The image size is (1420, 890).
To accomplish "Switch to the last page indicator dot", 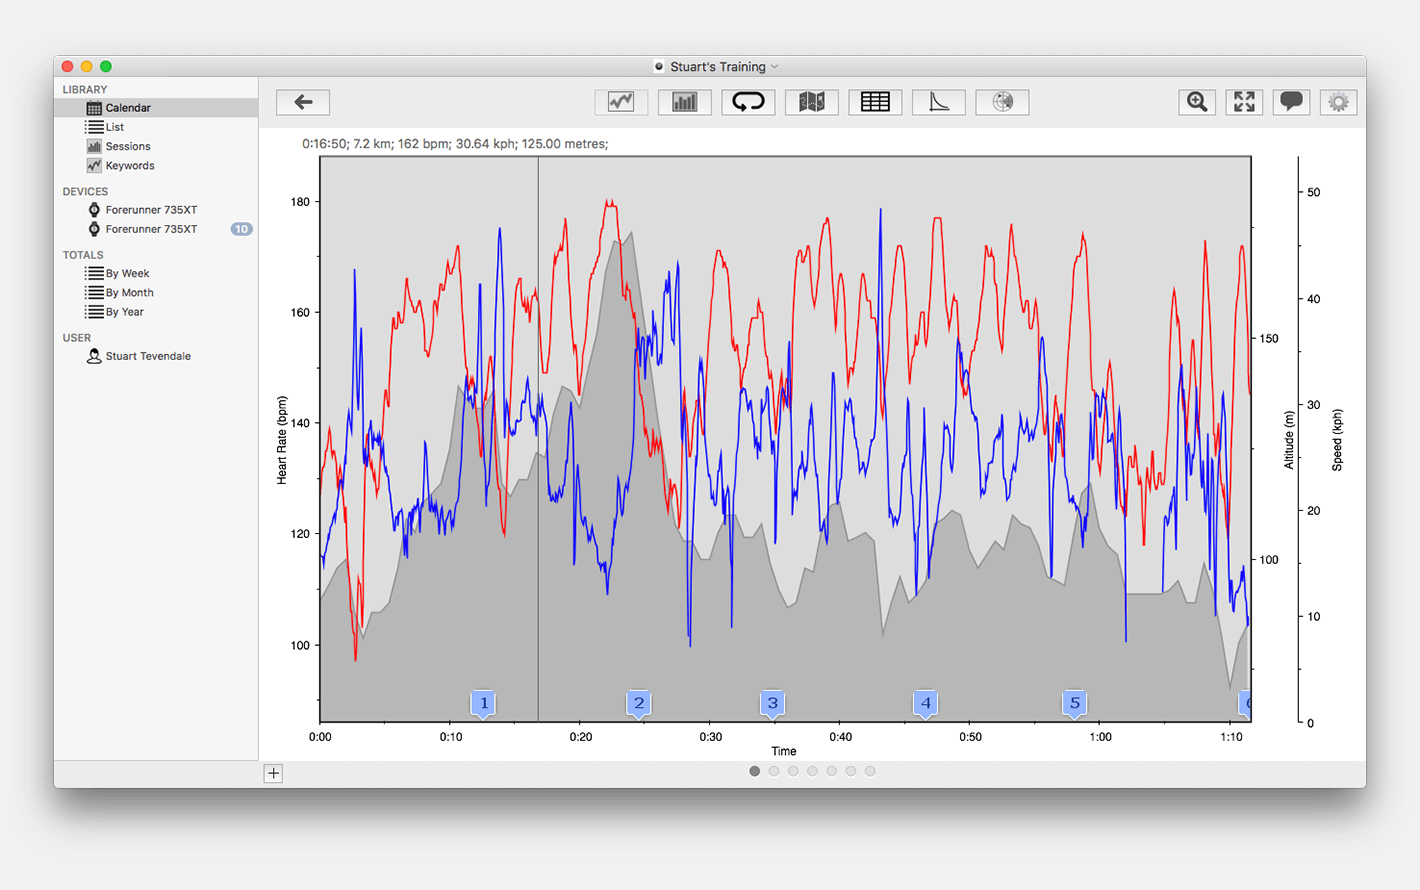I will click(x=870, y=771).
